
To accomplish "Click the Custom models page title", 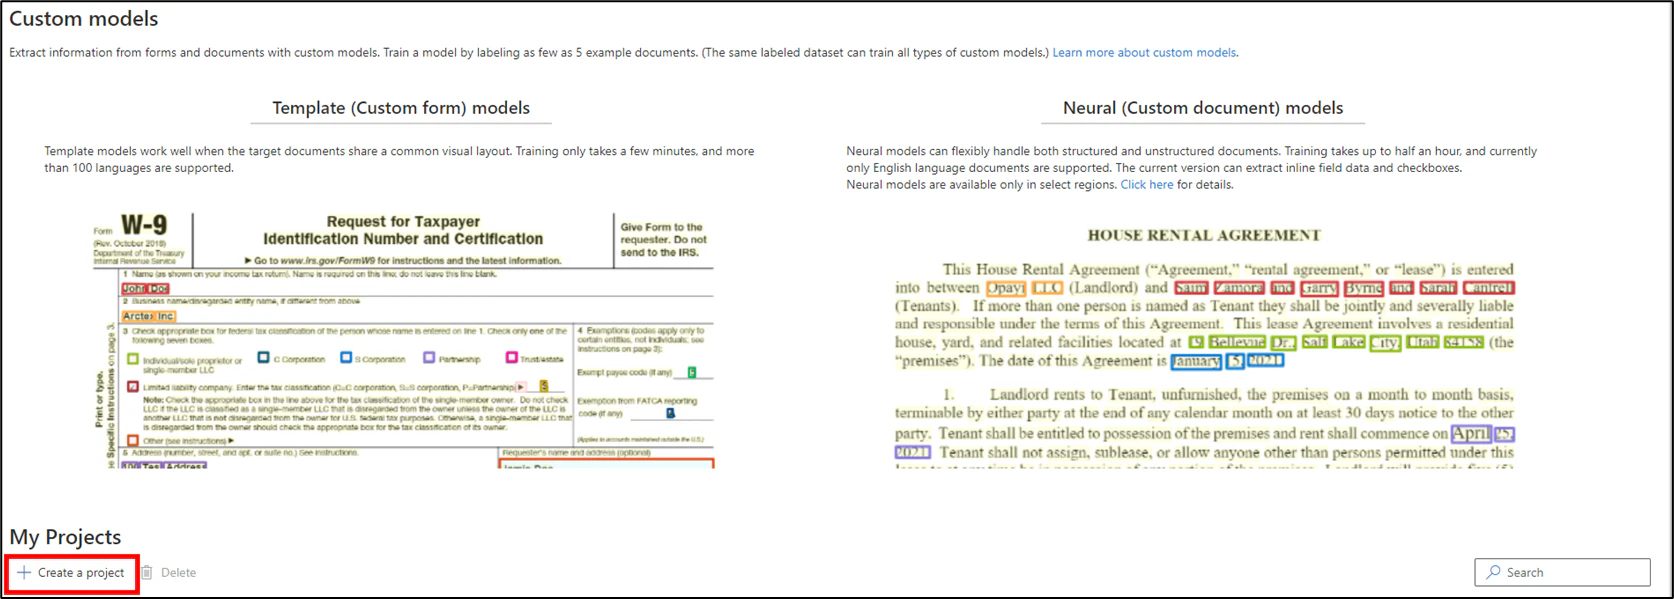I will 84,19.
